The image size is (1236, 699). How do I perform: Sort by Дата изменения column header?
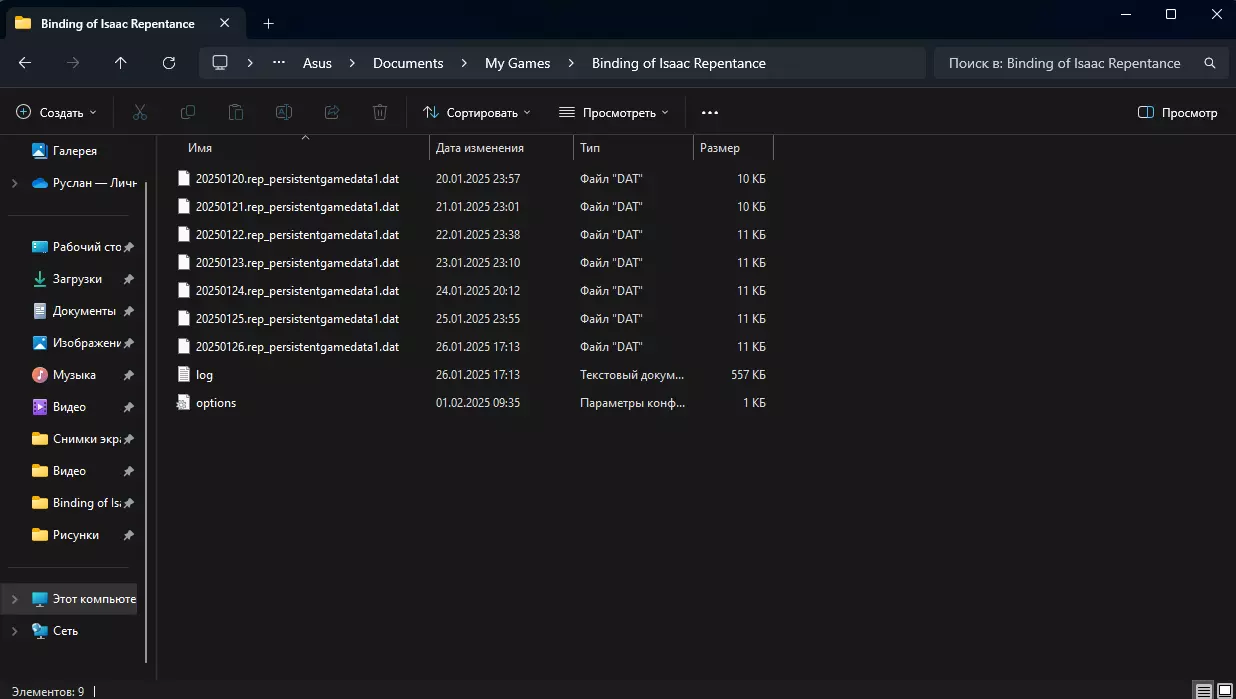pos(480,148)
